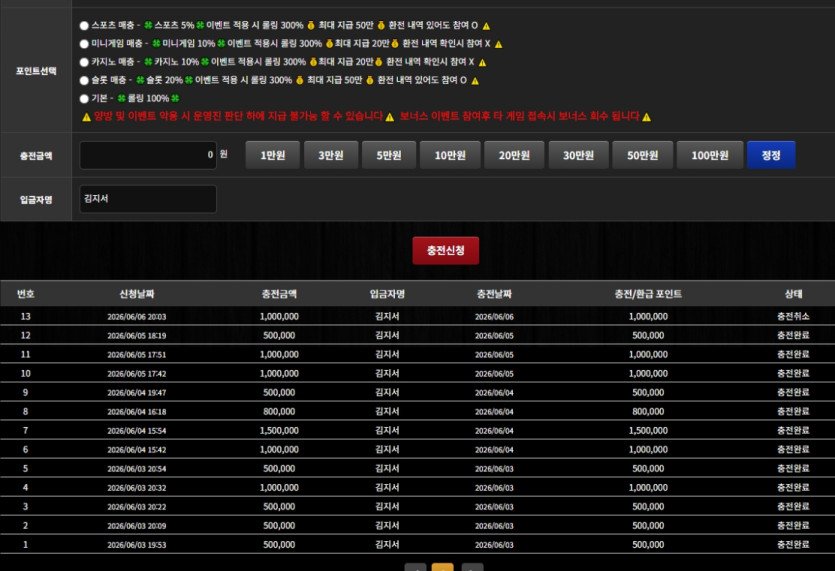835x571 pixels.
Task: Add 3만원 to the charge amount
Action: pos(331,155)
